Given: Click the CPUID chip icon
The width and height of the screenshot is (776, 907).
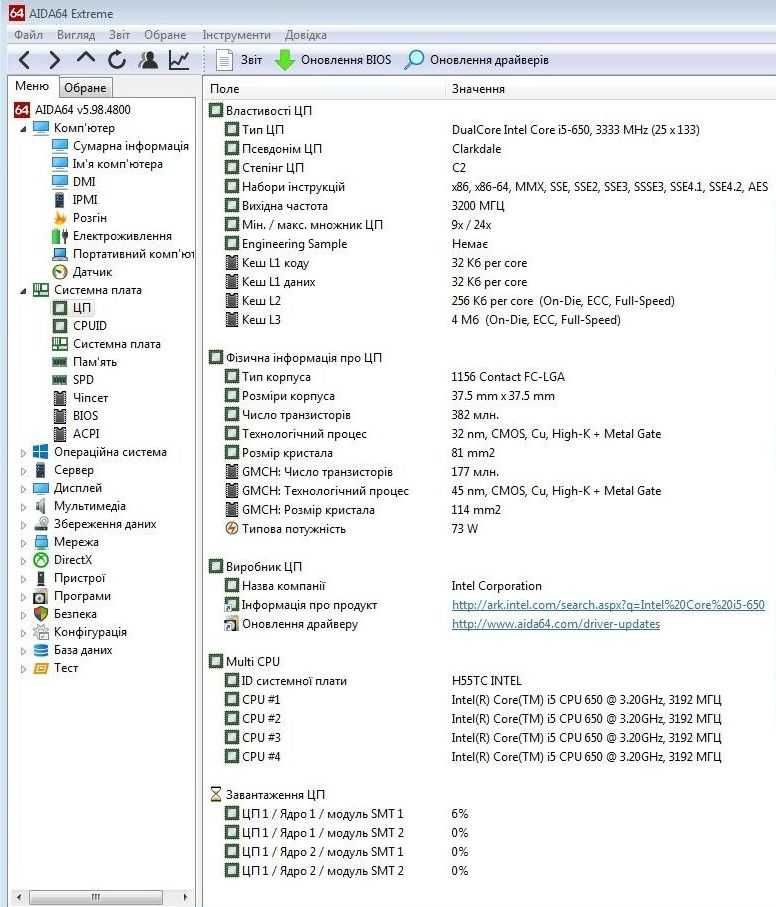Looking at the screenshot, I should point(60,326).
